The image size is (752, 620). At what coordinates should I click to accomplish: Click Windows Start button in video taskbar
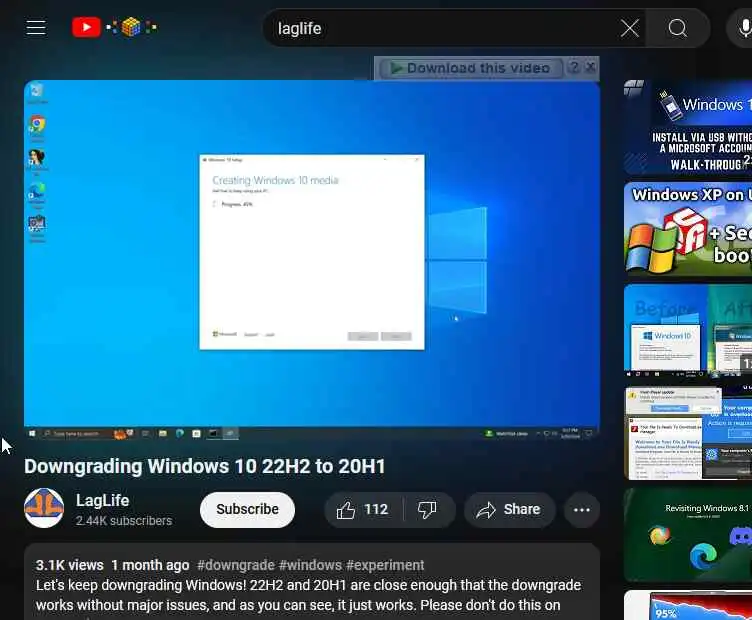[32, 433]
